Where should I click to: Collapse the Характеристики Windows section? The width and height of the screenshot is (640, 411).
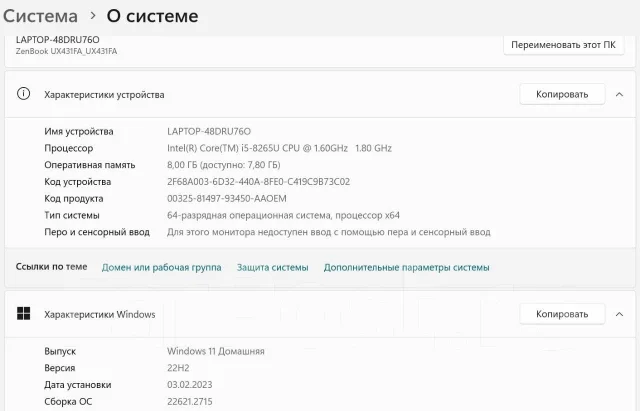point(619,314)
